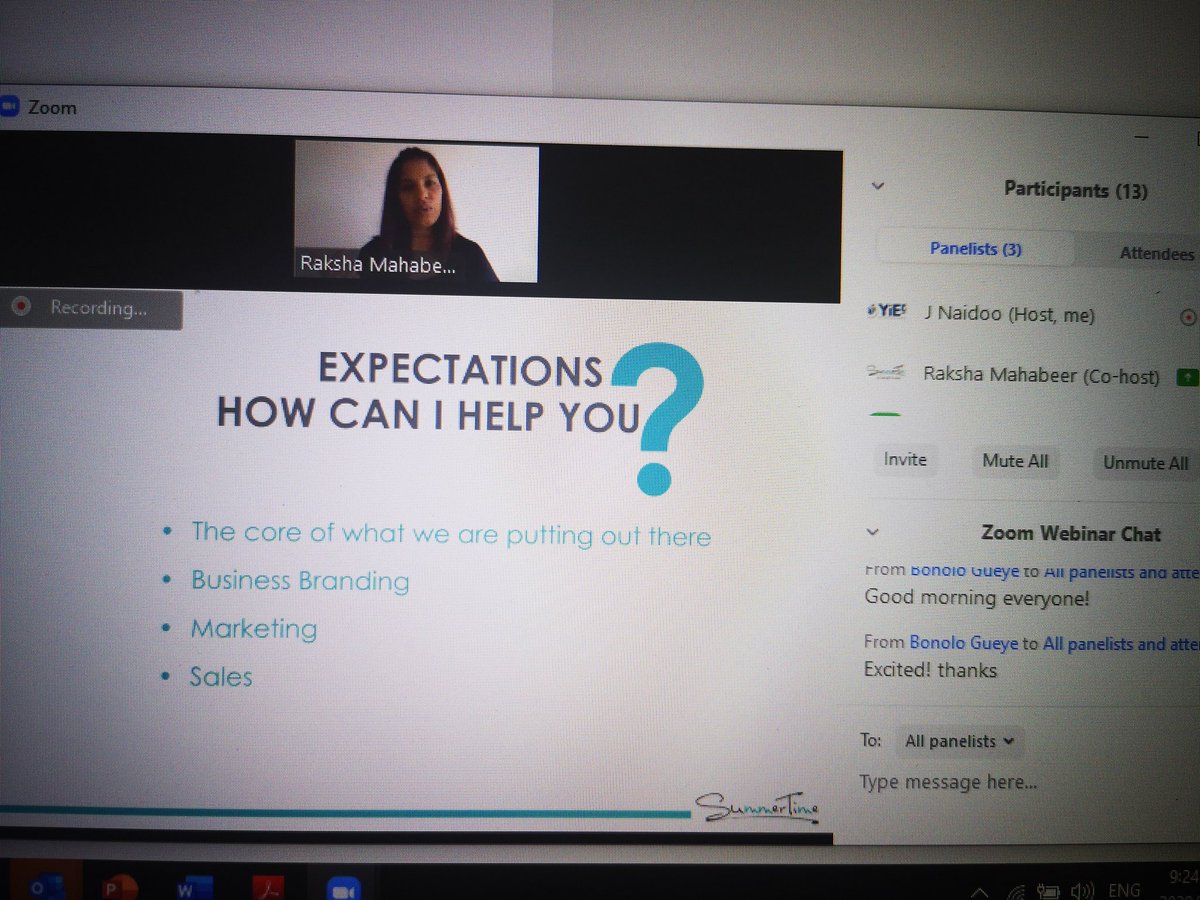Click the Sales bullet on slide
This screenshot has height=900, width=1200.
[x=221, y=677]
